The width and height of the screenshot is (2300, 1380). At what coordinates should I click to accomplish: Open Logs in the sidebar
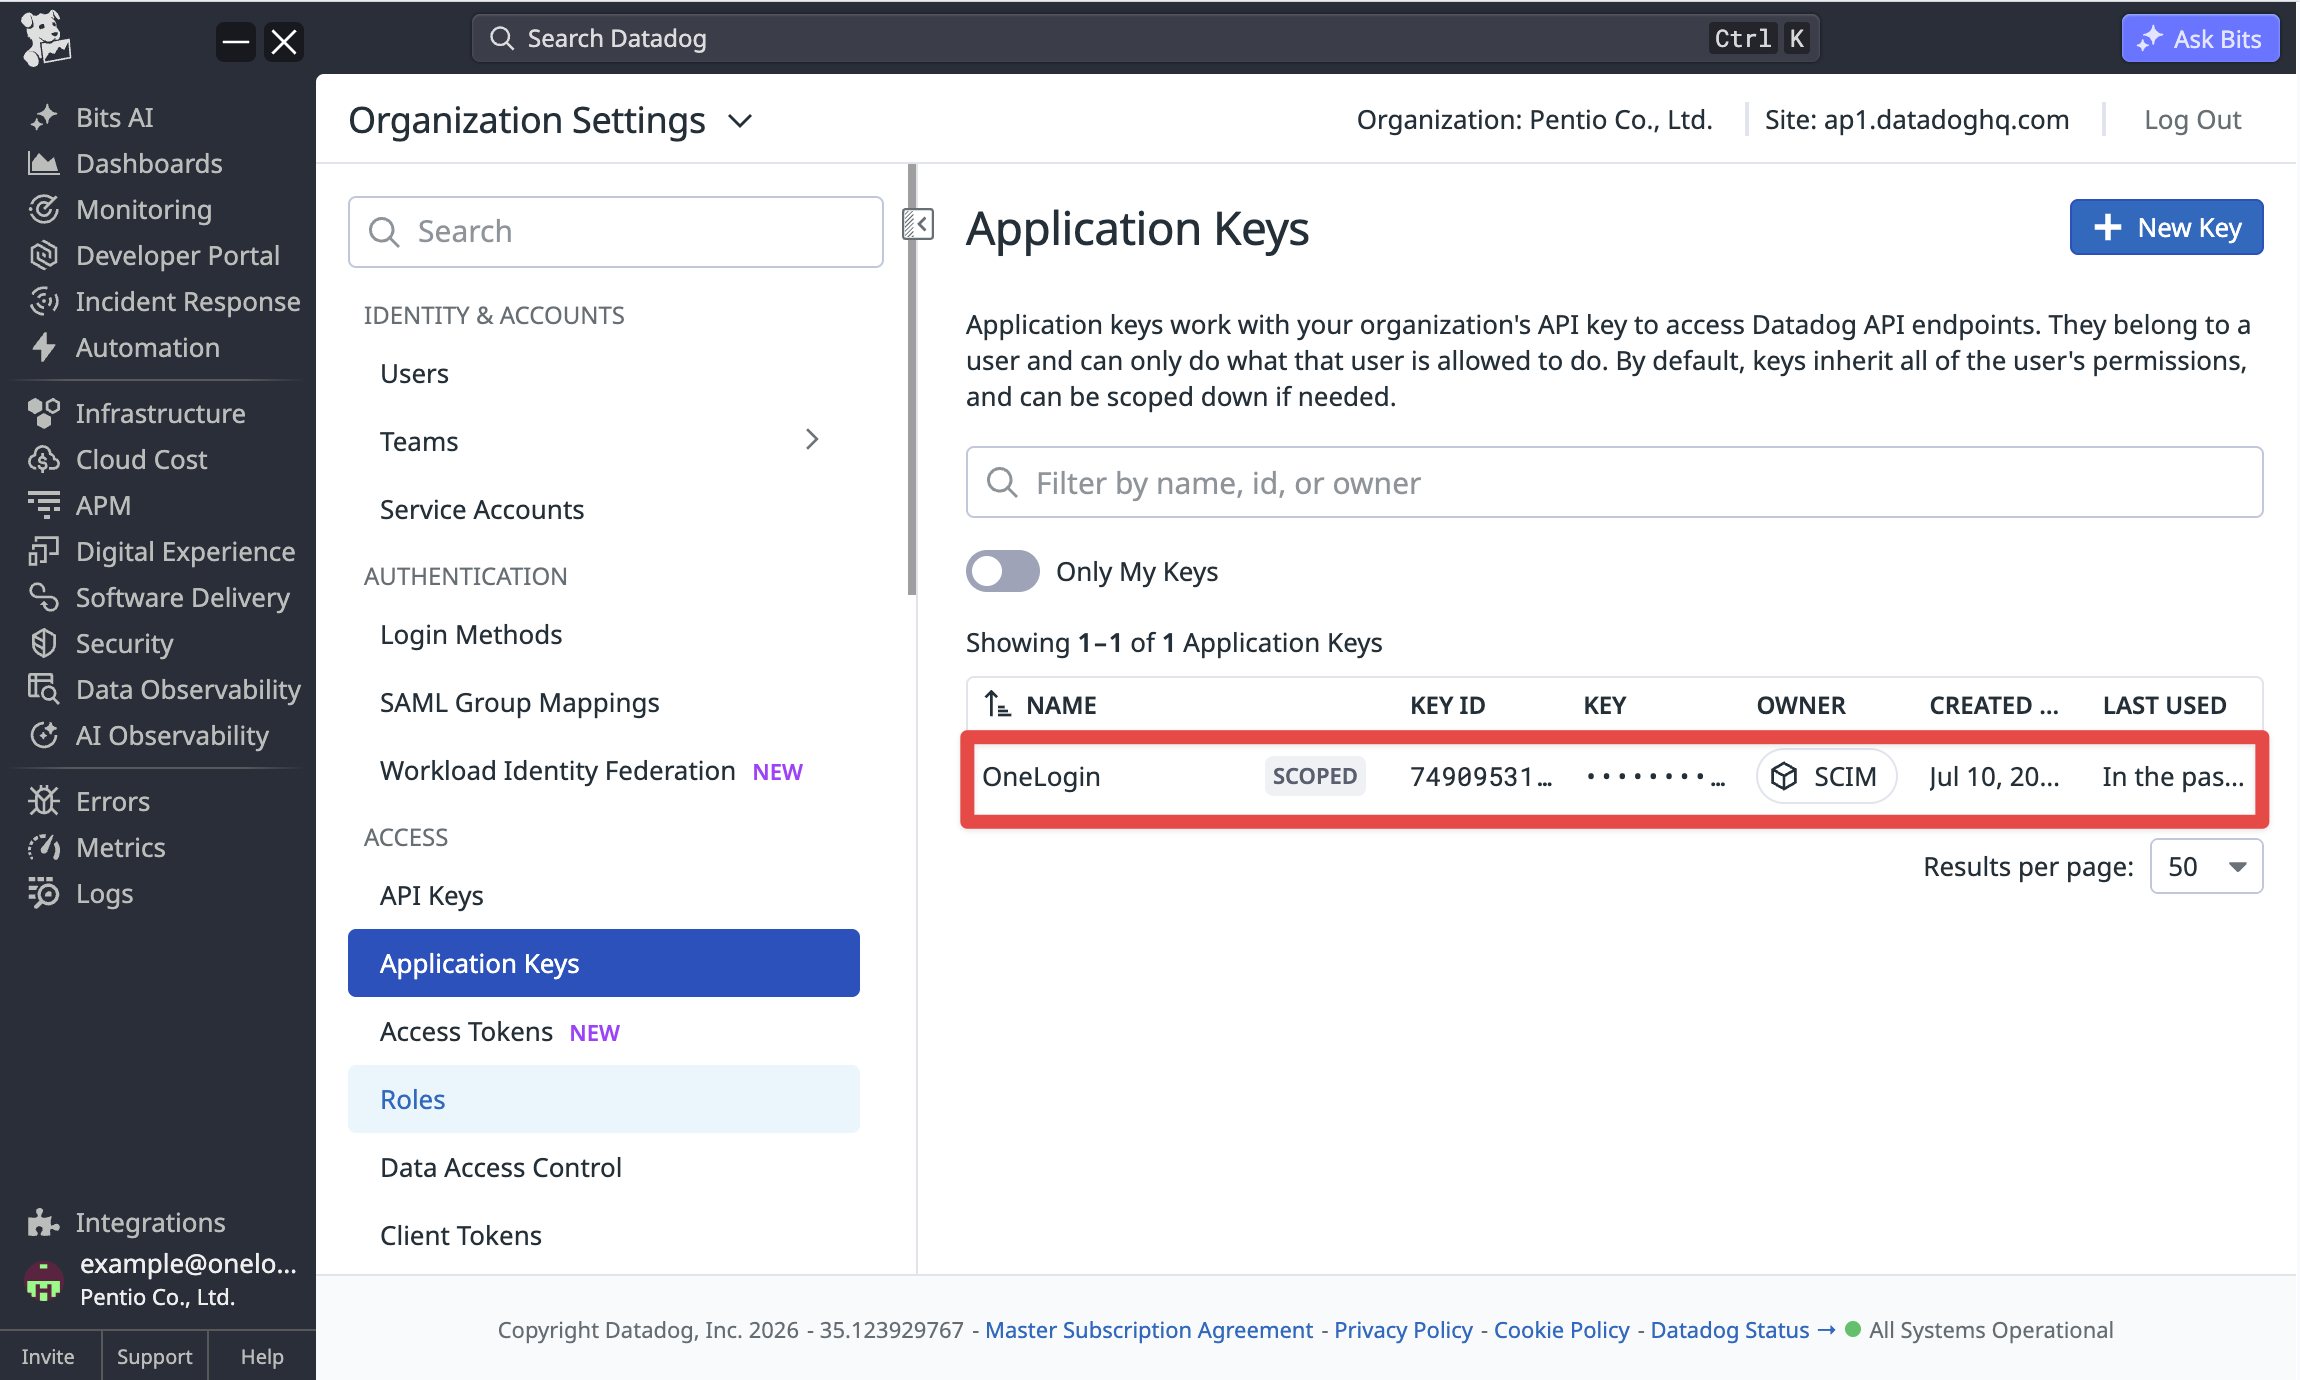[x=104, y=893]
